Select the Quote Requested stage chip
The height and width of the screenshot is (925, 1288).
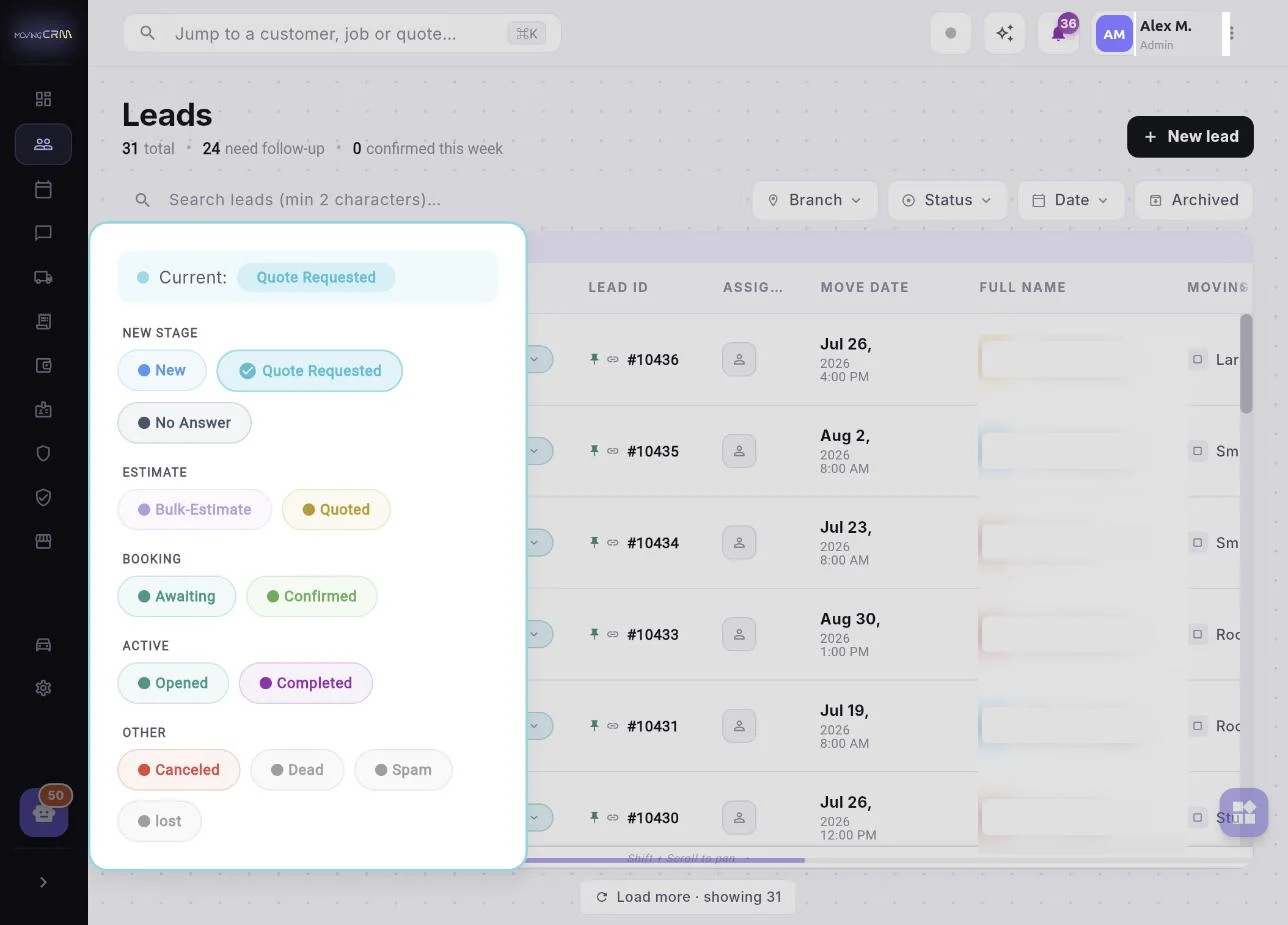click(310, 370)
